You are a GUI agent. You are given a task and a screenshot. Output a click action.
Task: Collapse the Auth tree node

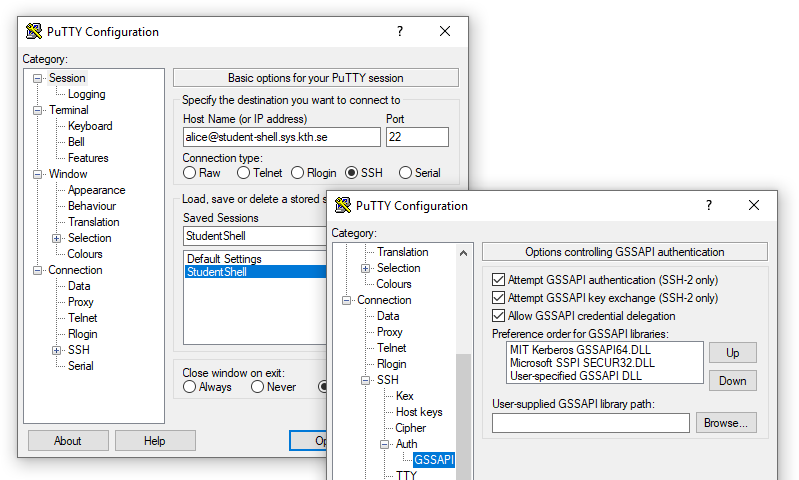click(x=385, y=444)
